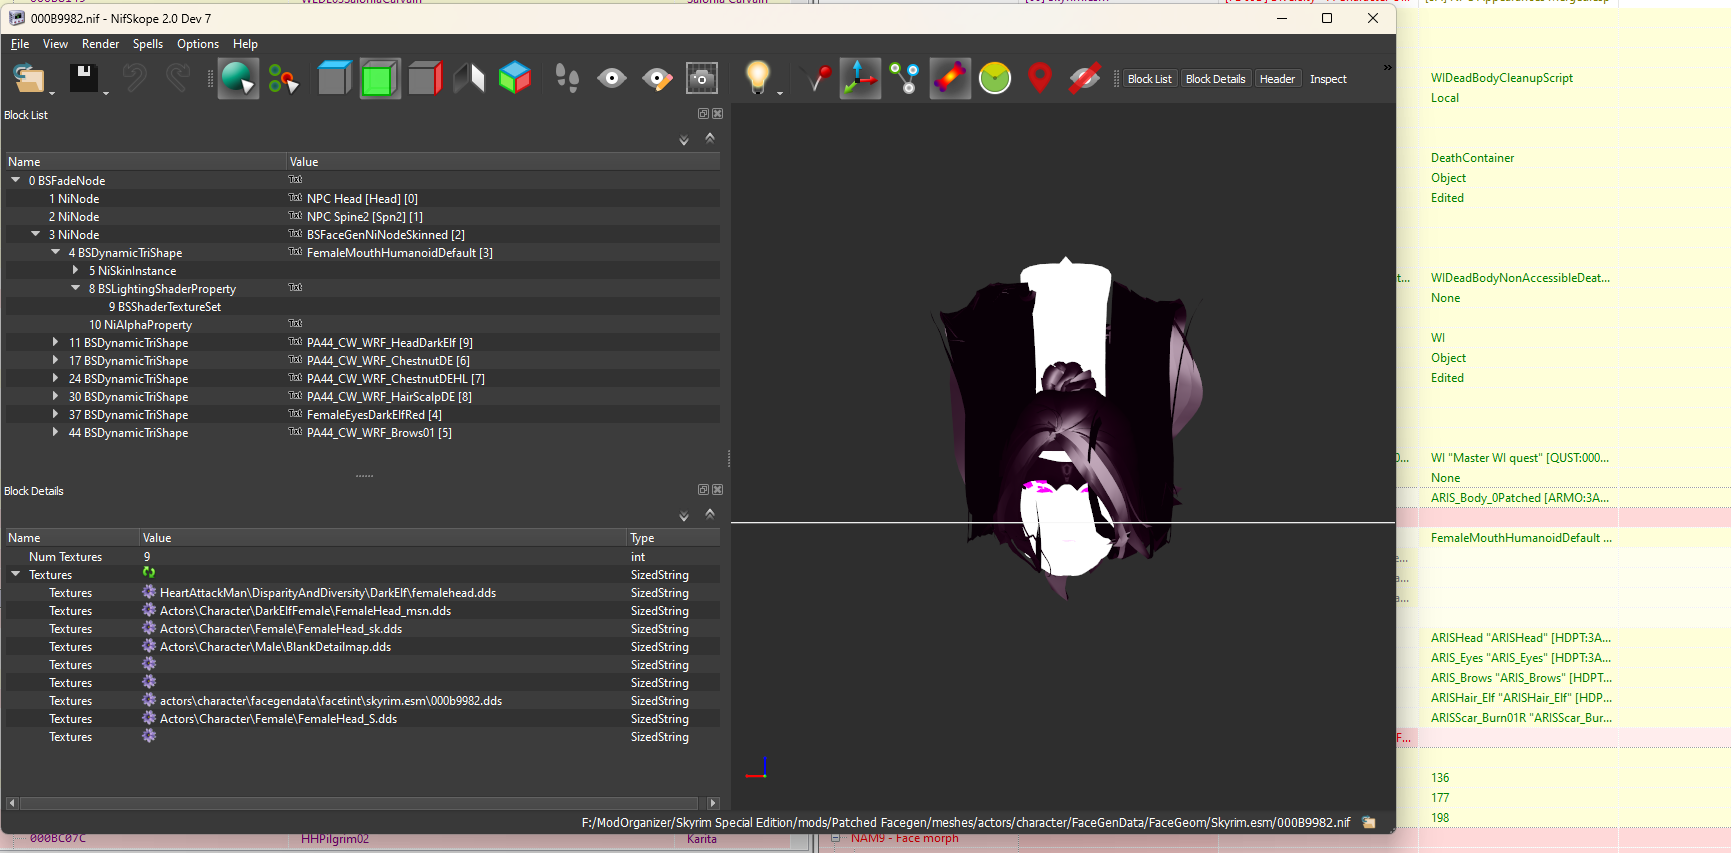Close the Block Details panel
The image size is (1731, 853).
click(717, 490)
